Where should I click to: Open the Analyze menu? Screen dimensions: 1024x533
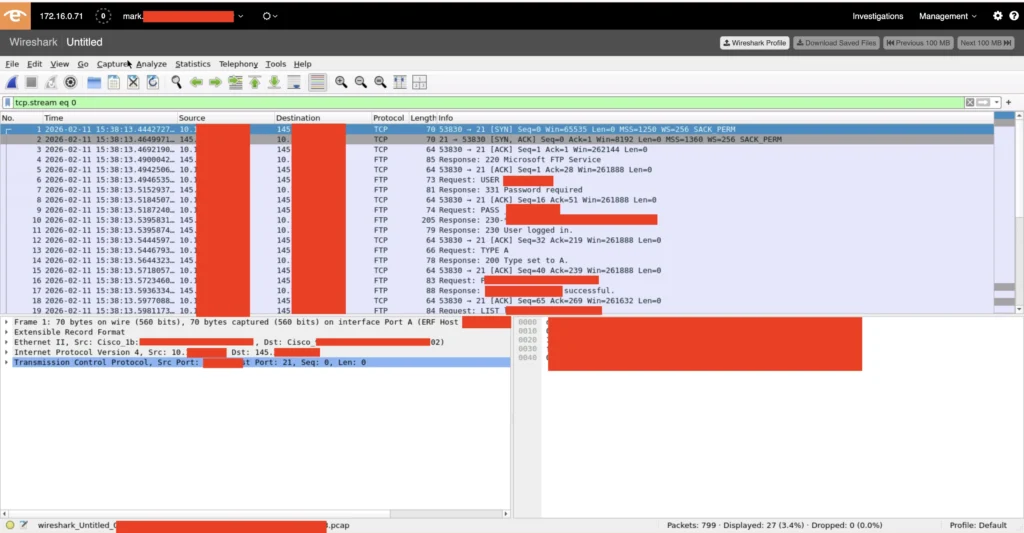[x=152, y=64]
